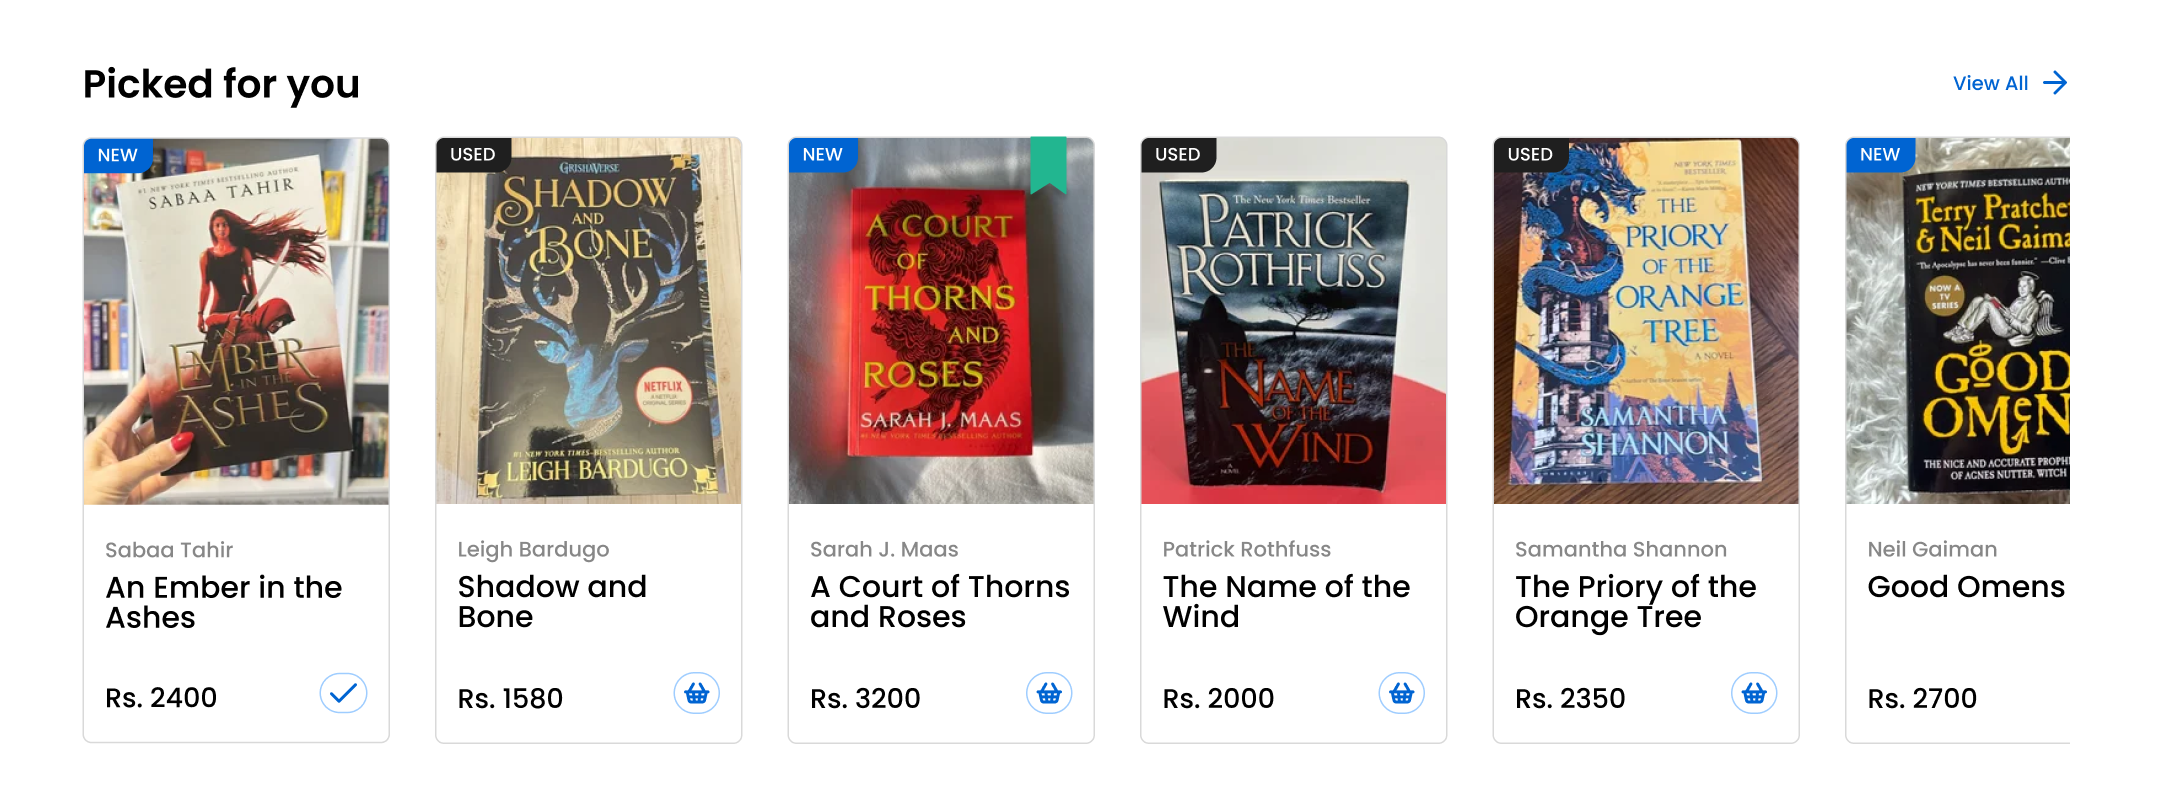Open An Ember in the Ashes cover image
This screenshot has height=812, width=2160.
pos(236,320)
